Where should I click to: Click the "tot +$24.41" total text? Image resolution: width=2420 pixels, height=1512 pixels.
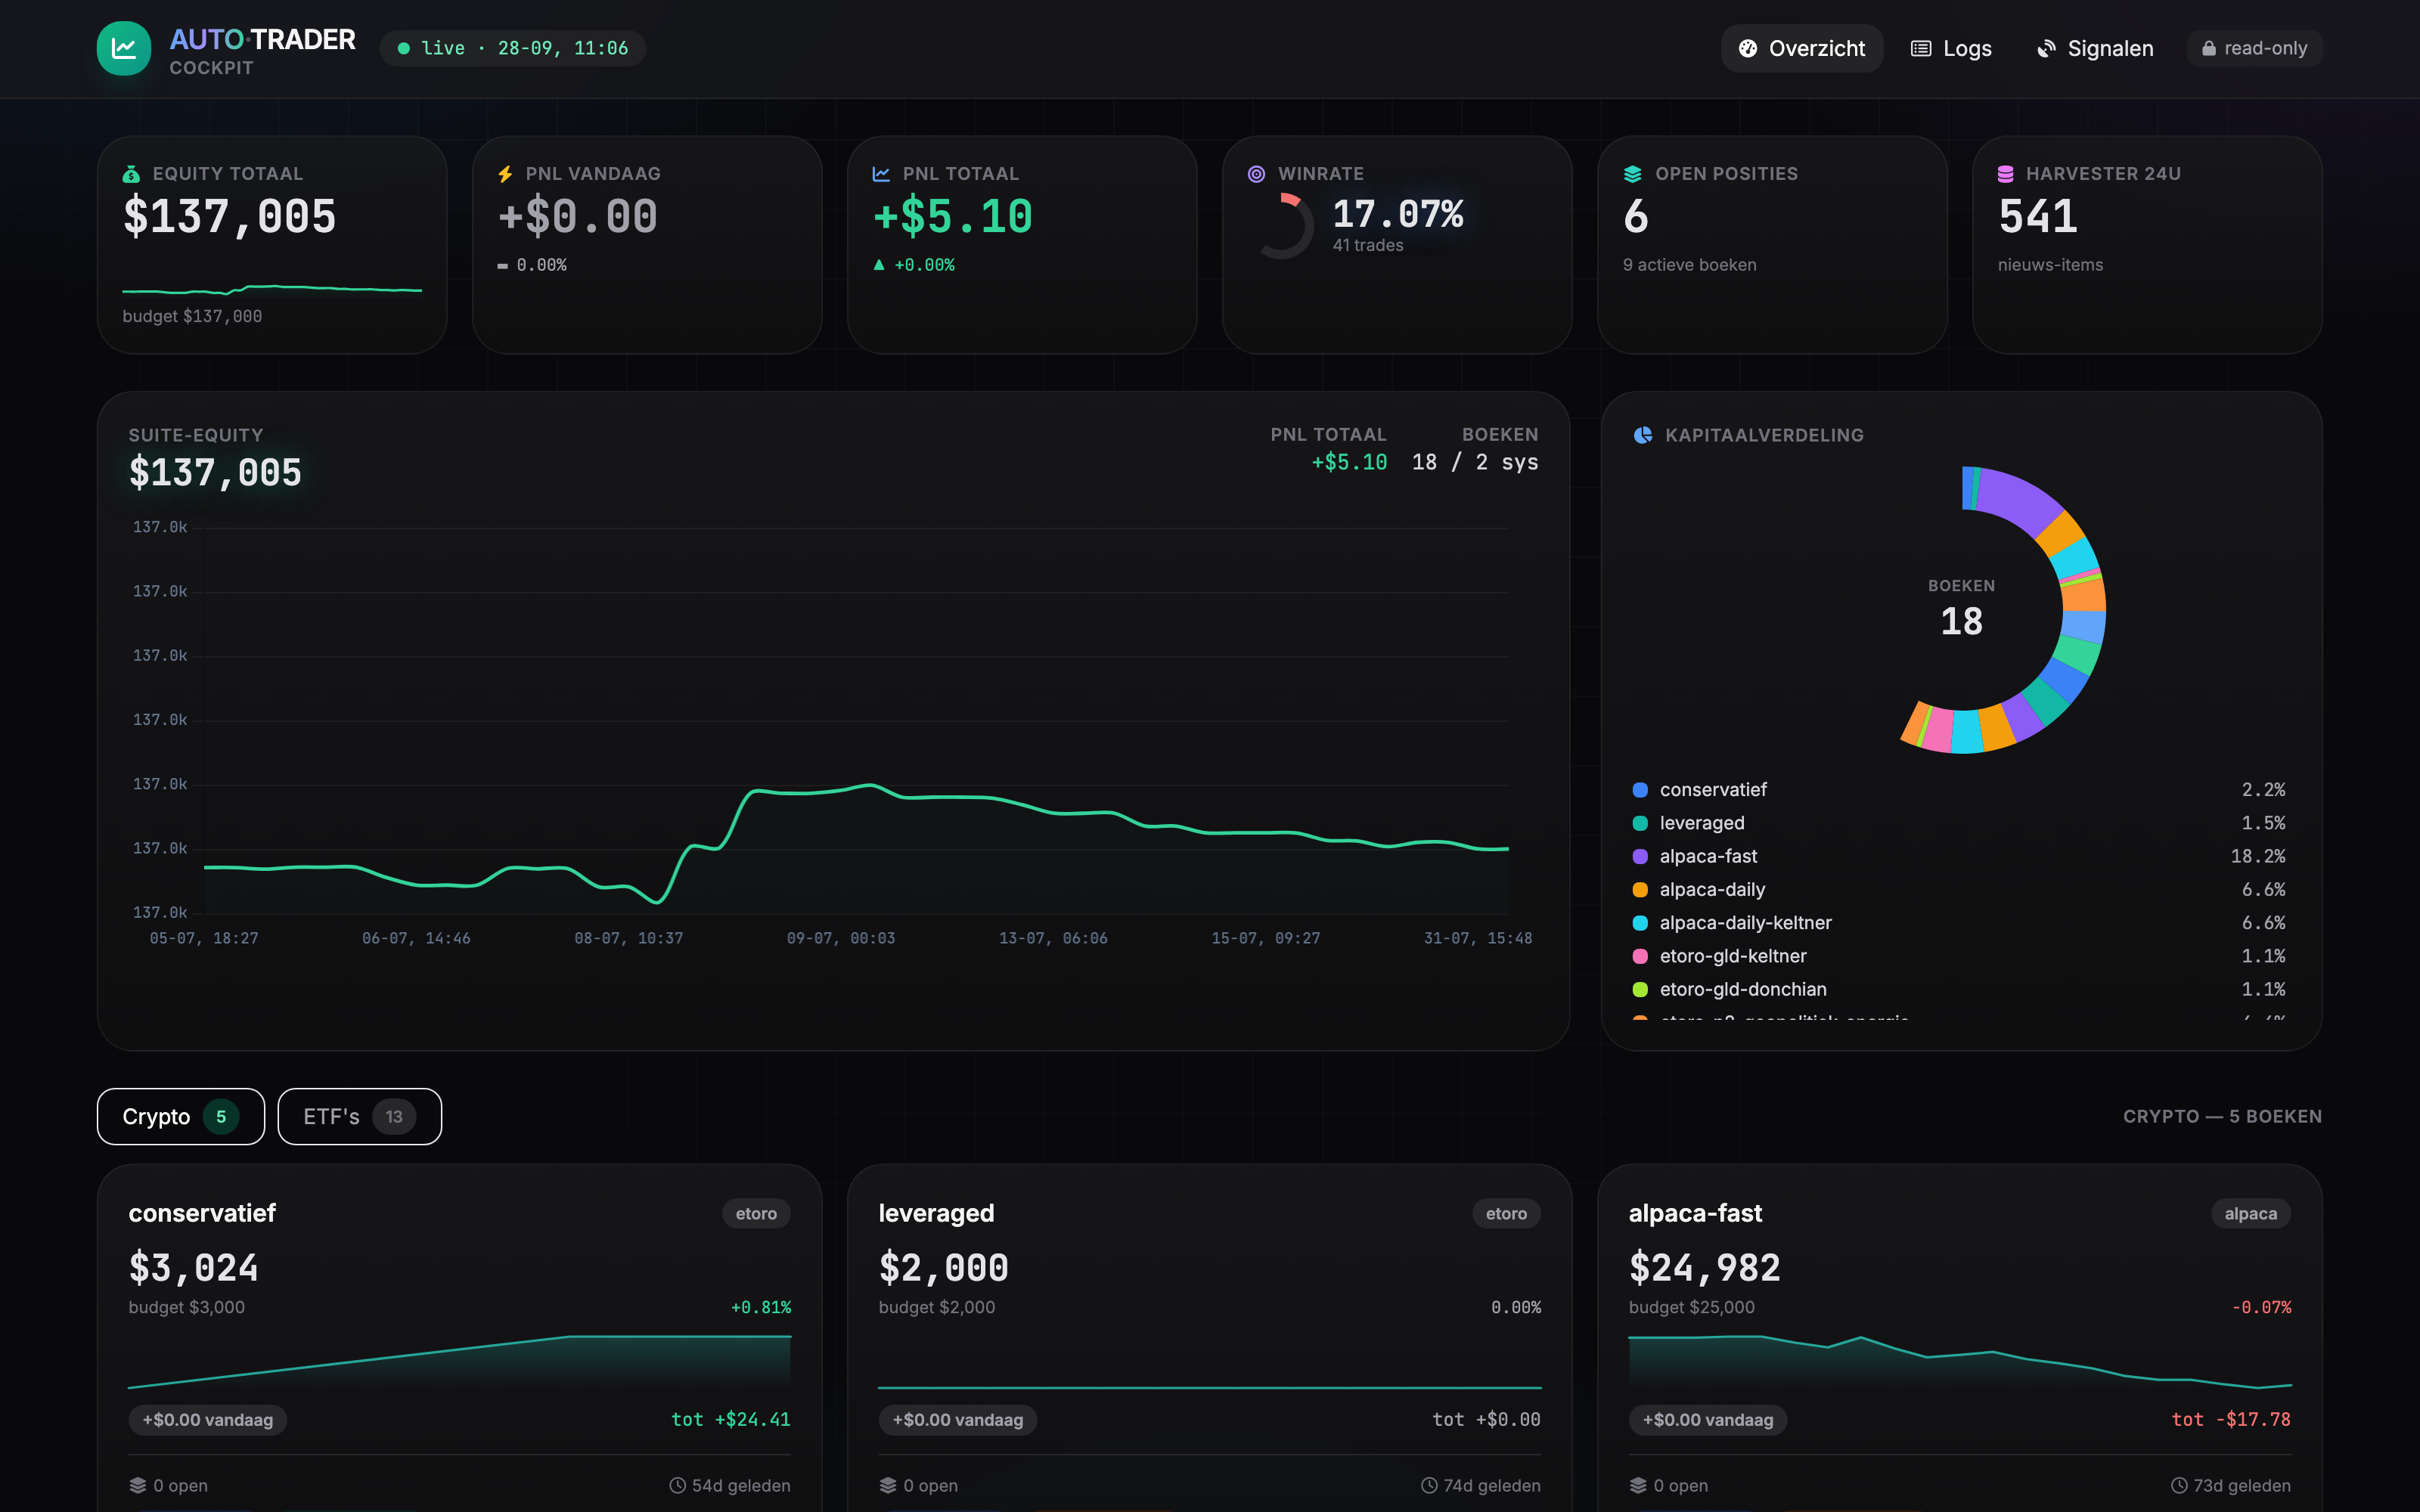pyautogui.click(x=731, y=1419)
